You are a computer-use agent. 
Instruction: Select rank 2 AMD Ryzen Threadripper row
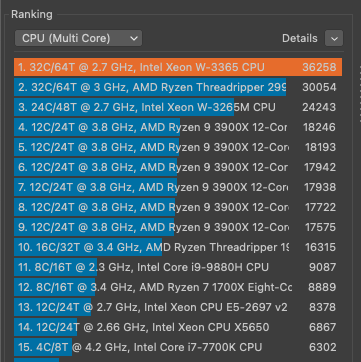pyautogui.click(x=178, y=87)
